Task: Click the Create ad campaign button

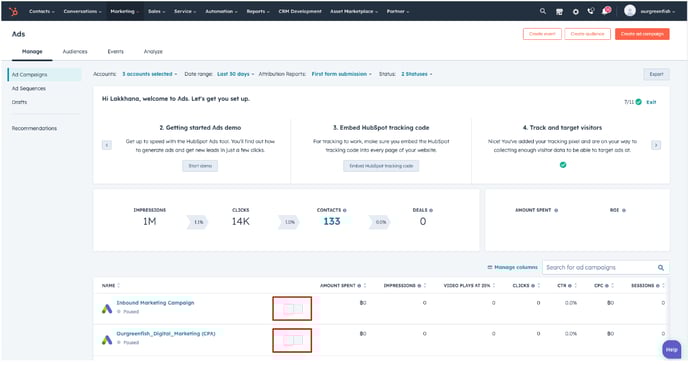Action: coord(642,34)
